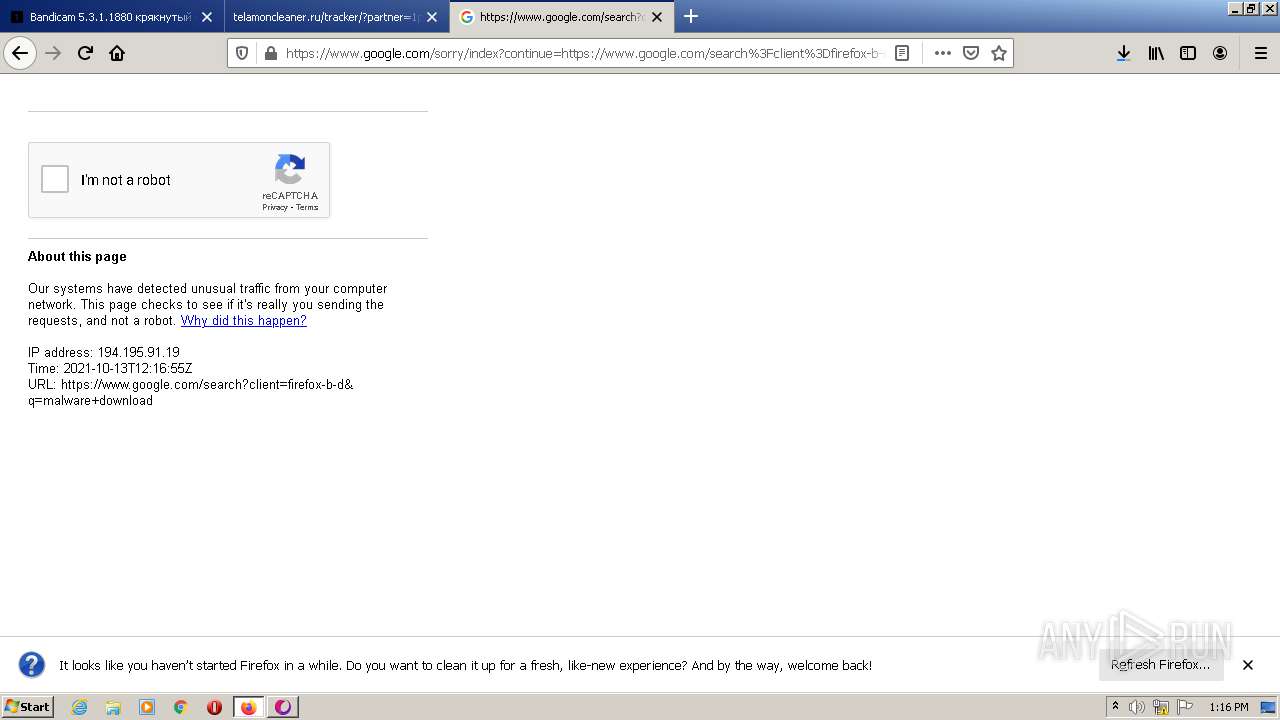The height and width of the screenshot is (720, 1280).
Task: Open Windows Media Player from taskbar
Action: coord(147,707)
